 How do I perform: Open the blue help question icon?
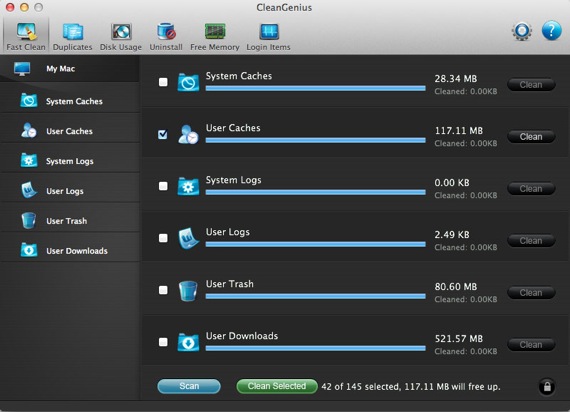pyautogui.click(x=551, y=31)
